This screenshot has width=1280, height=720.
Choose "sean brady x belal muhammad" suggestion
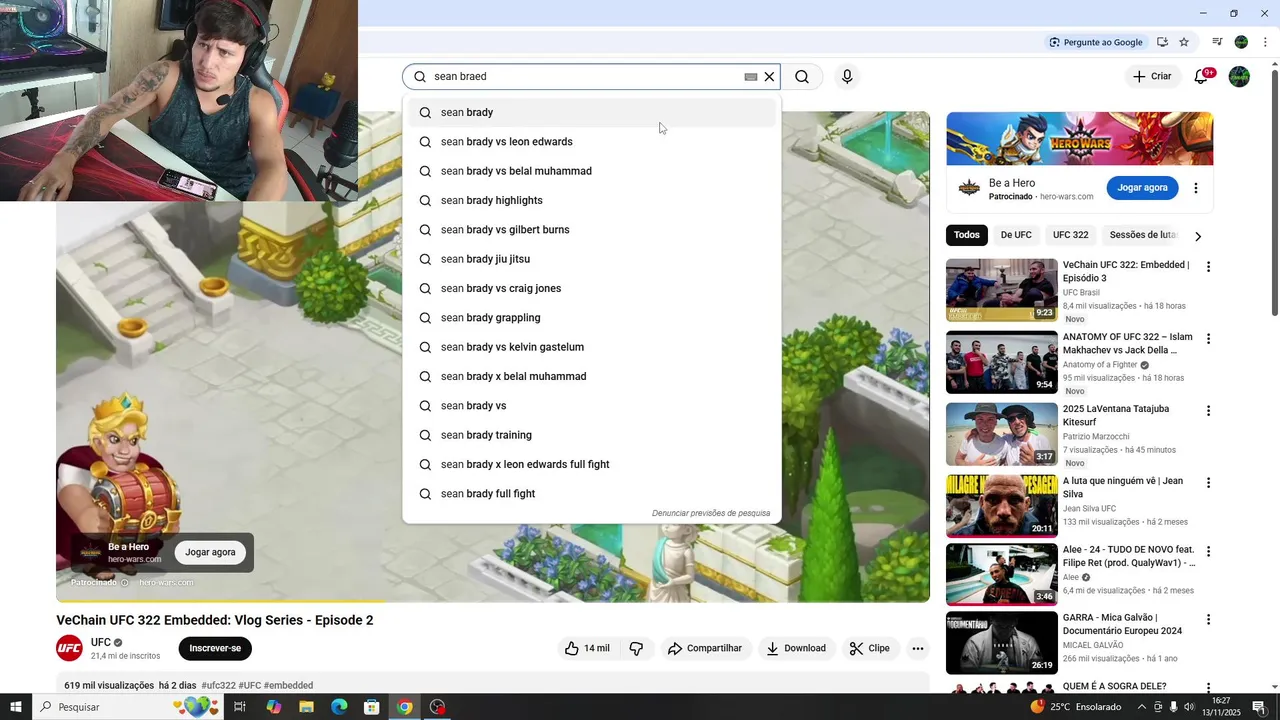591,376
